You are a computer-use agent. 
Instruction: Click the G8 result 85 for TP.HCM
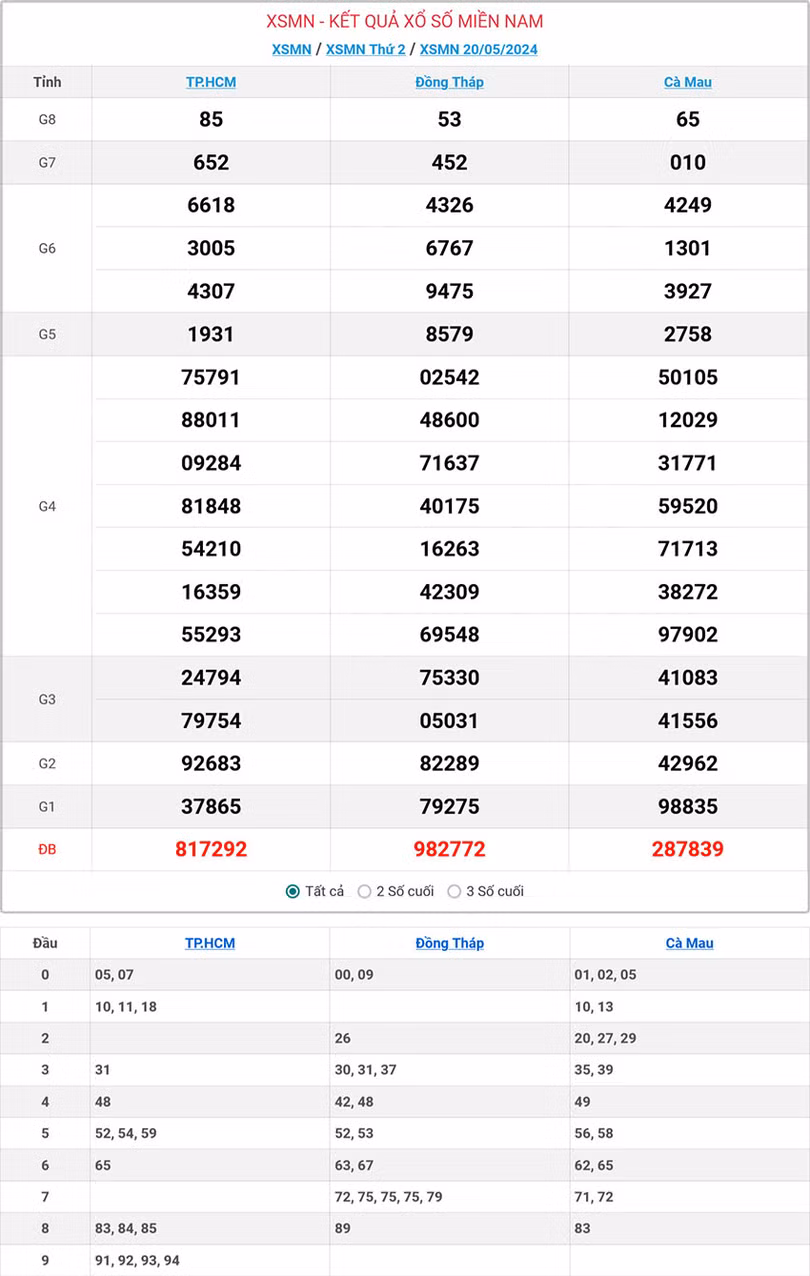point(211,119)
